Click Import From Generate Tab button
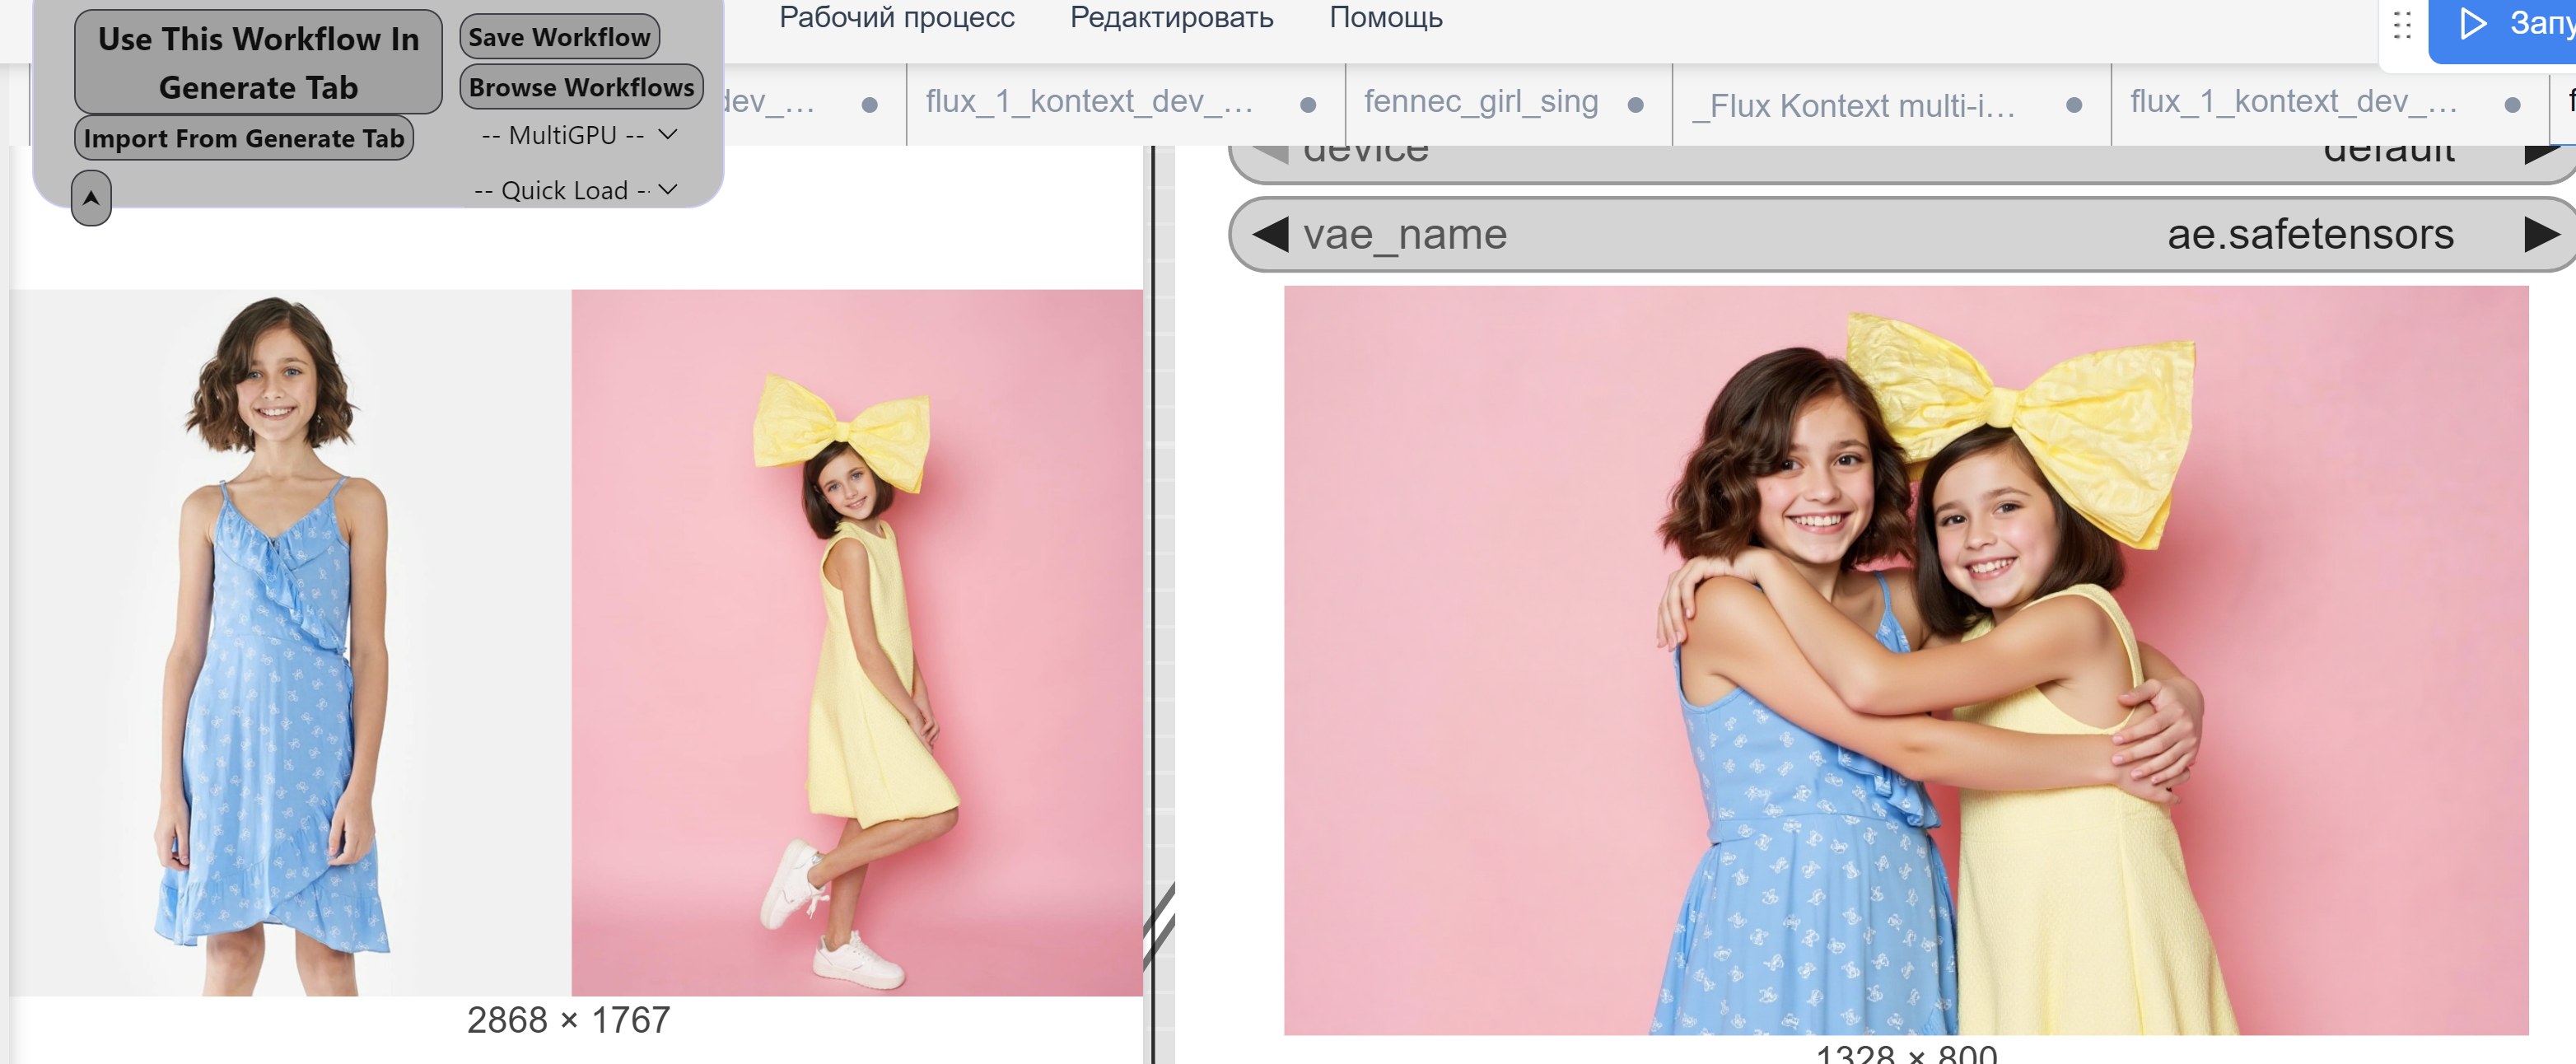This screenshot has width=2576, height=1064. click(x=244, y=139)
